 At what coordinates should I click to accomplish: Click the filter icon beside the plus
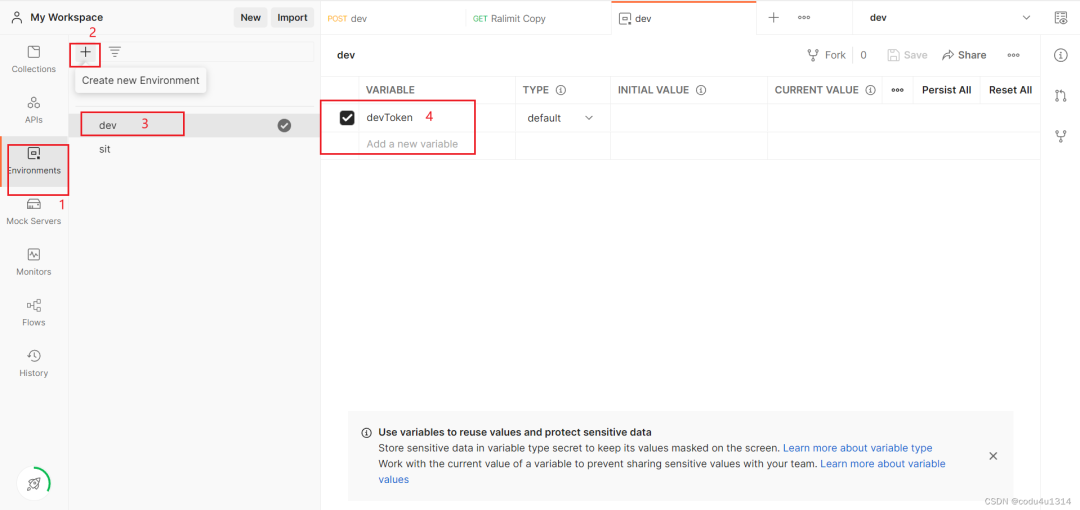click(x=115, y=52)
